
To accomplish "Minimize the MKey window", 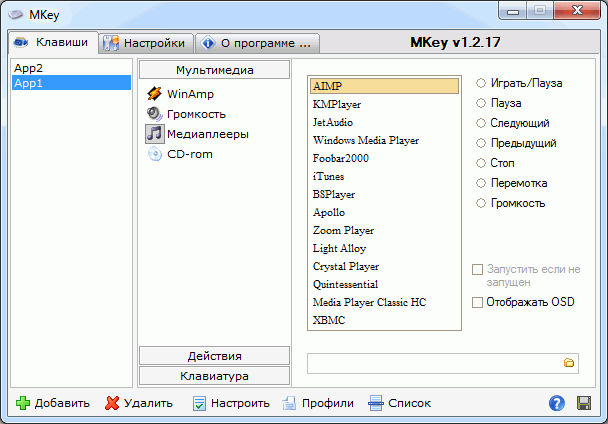I will coord(513,12).
